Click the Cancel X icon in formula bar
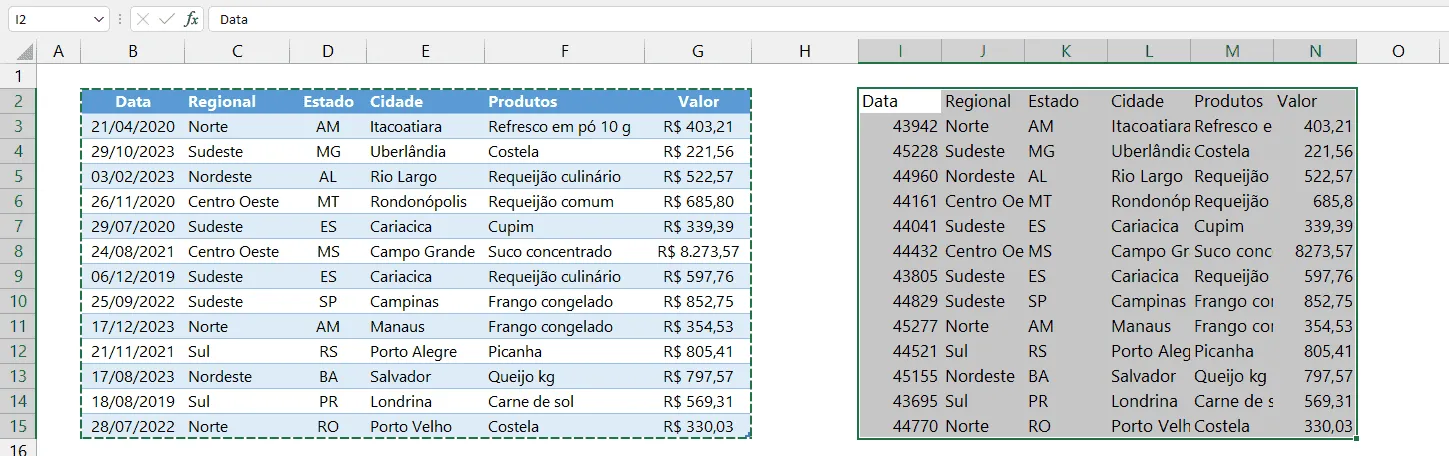 [x=144, y=19]
